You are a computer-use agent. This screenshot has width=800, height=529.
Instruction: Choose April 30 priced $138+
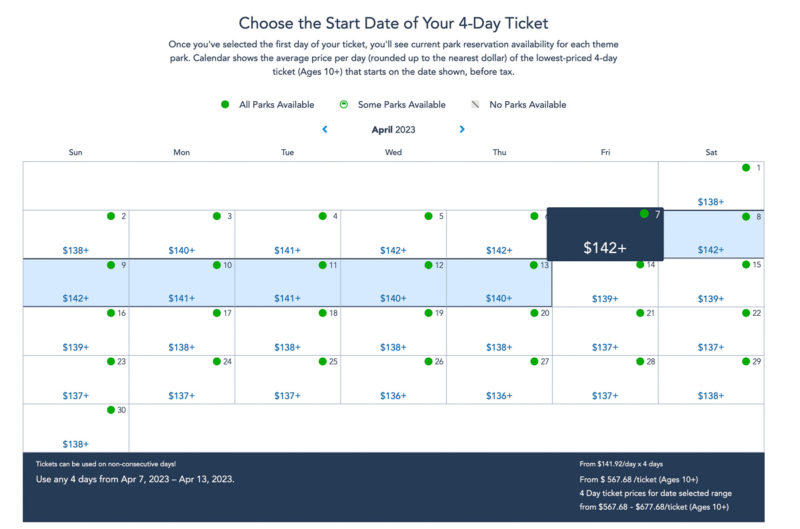click(x=76, y=428)
